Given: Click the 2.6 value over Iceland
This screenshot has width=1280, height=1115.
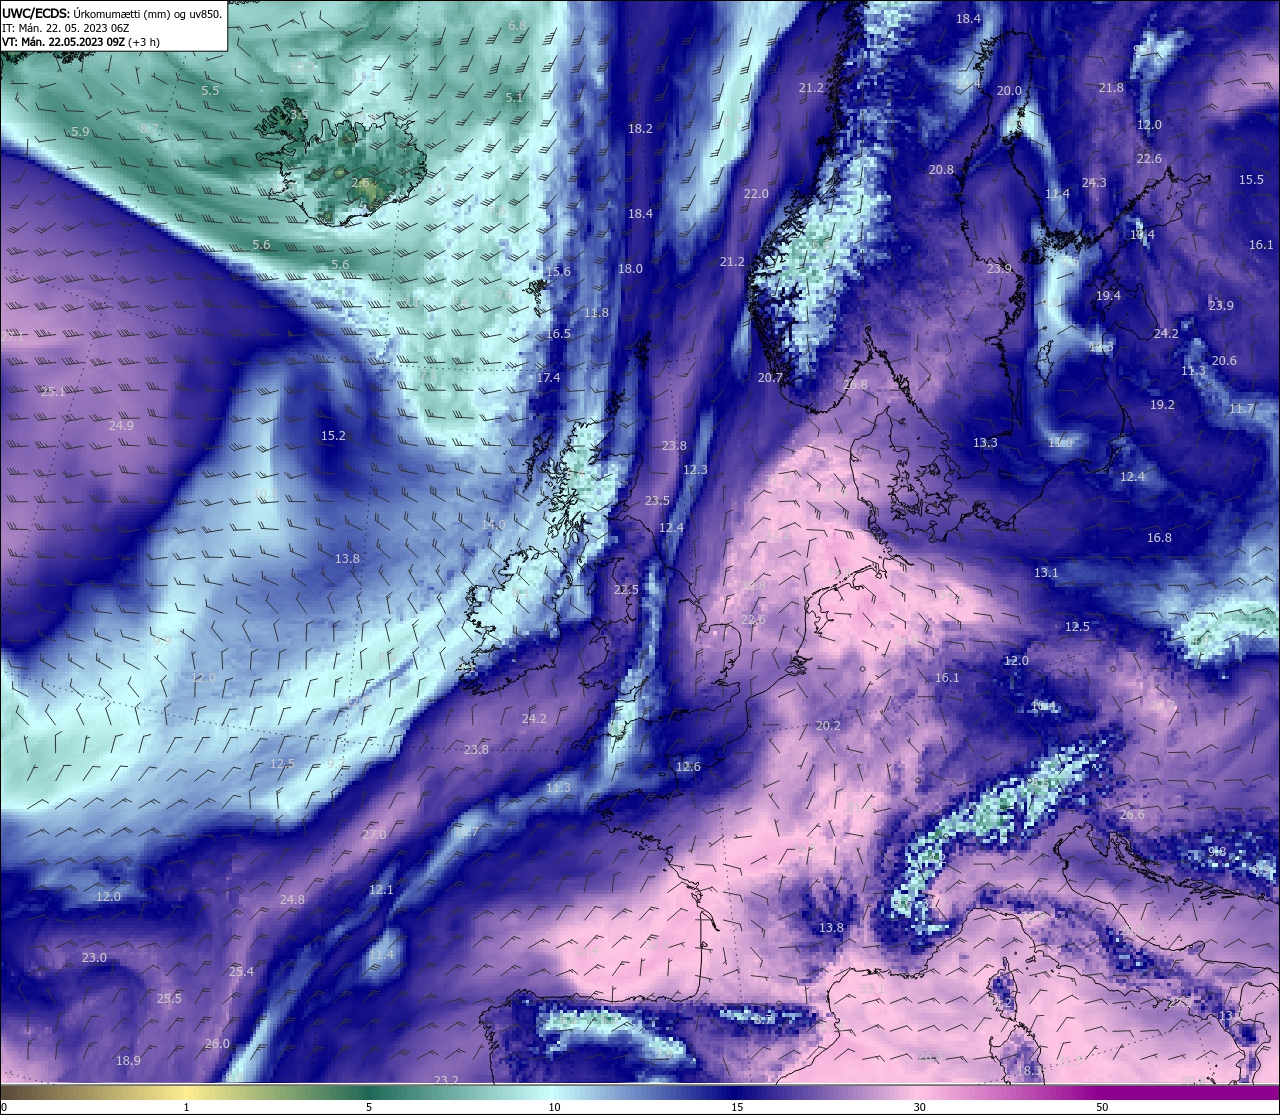Looking at the screenshot, I should (x=361, y=183).
